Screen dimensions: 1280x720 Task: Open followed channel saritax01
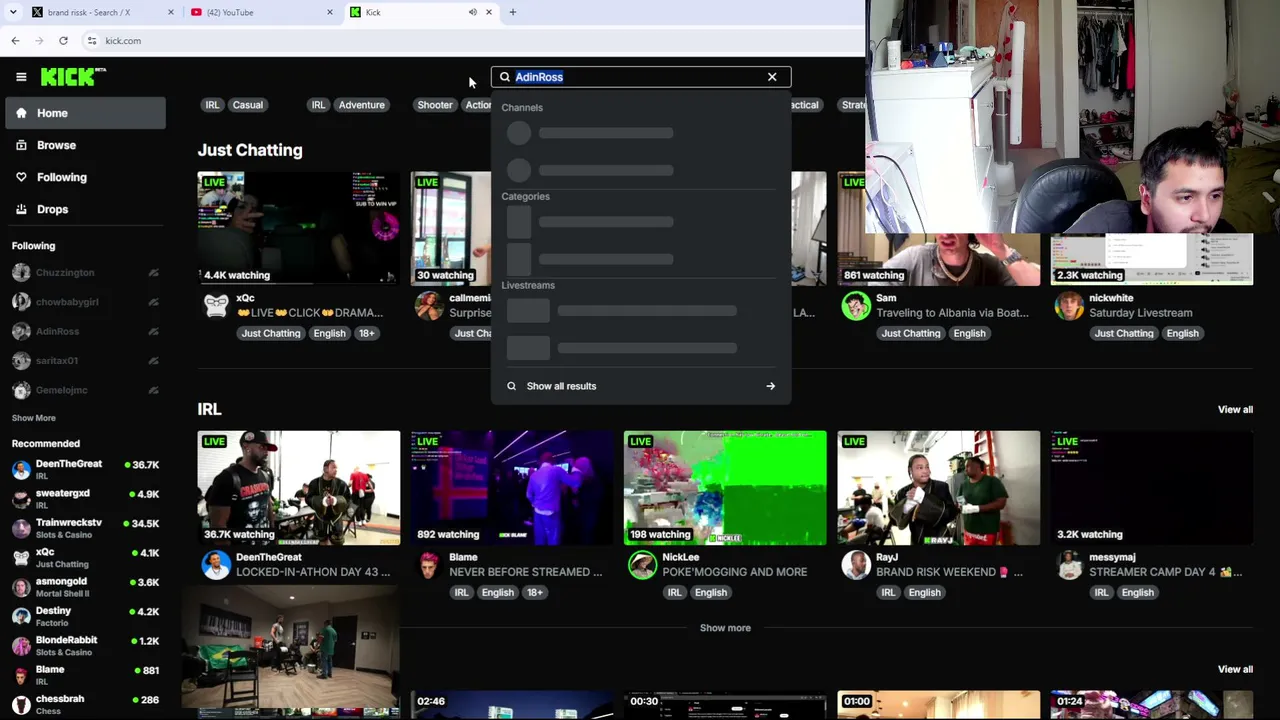point(86,360)
